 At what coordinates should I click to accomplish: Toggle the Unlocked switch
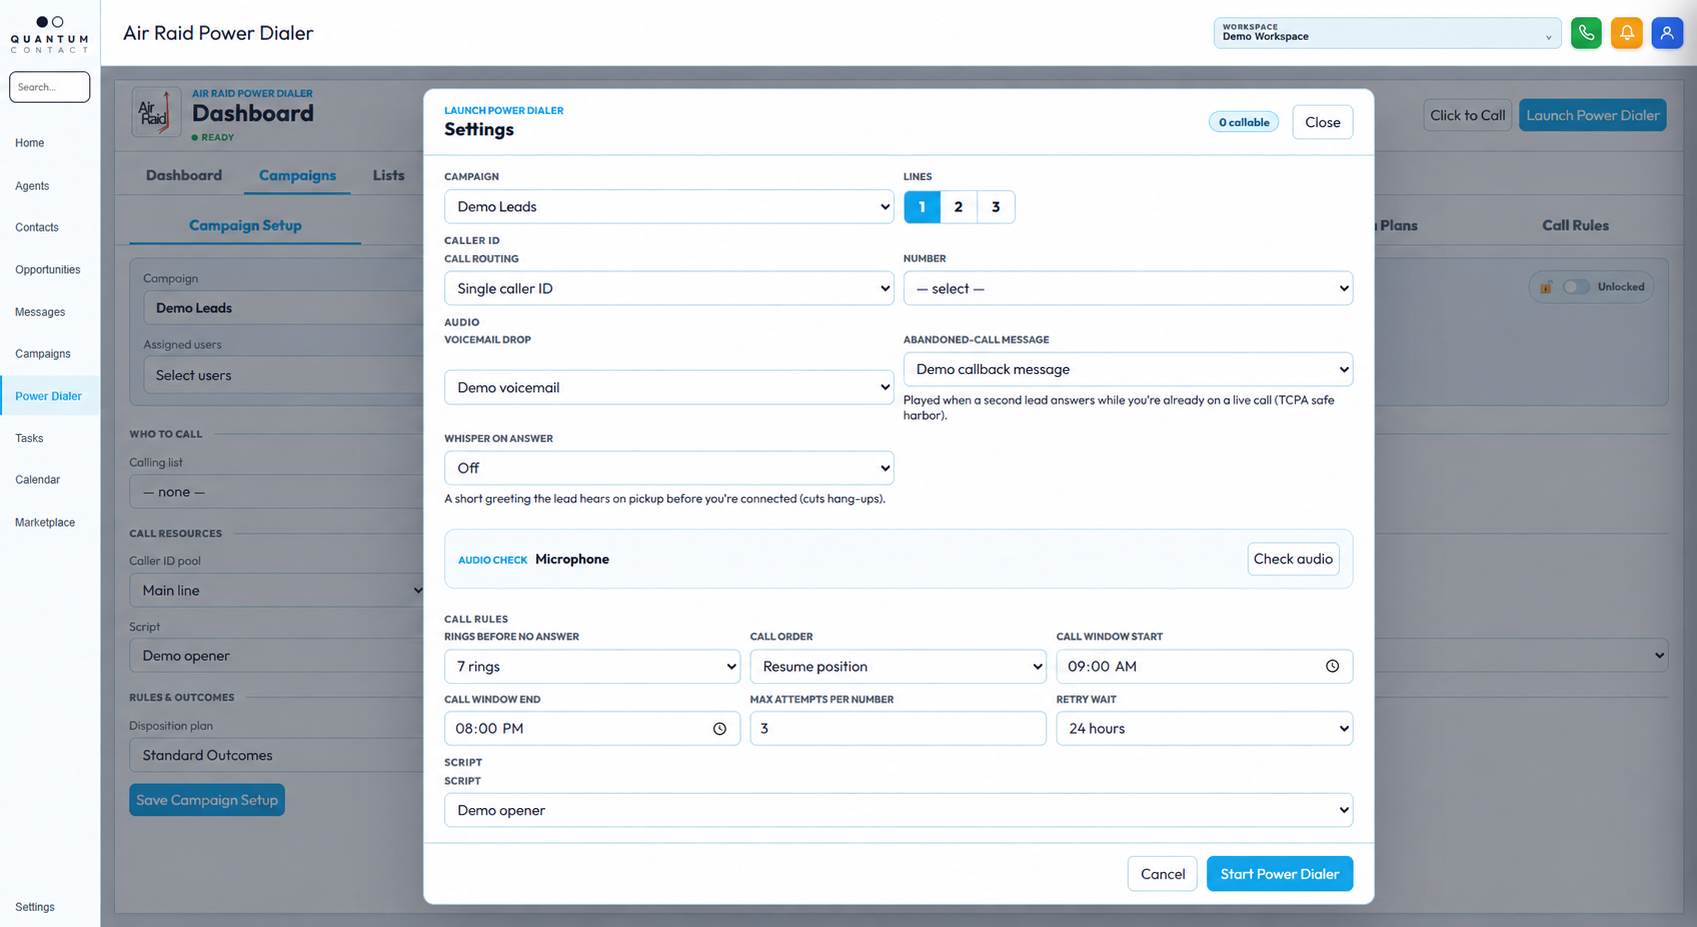(x=1576, y=287)
